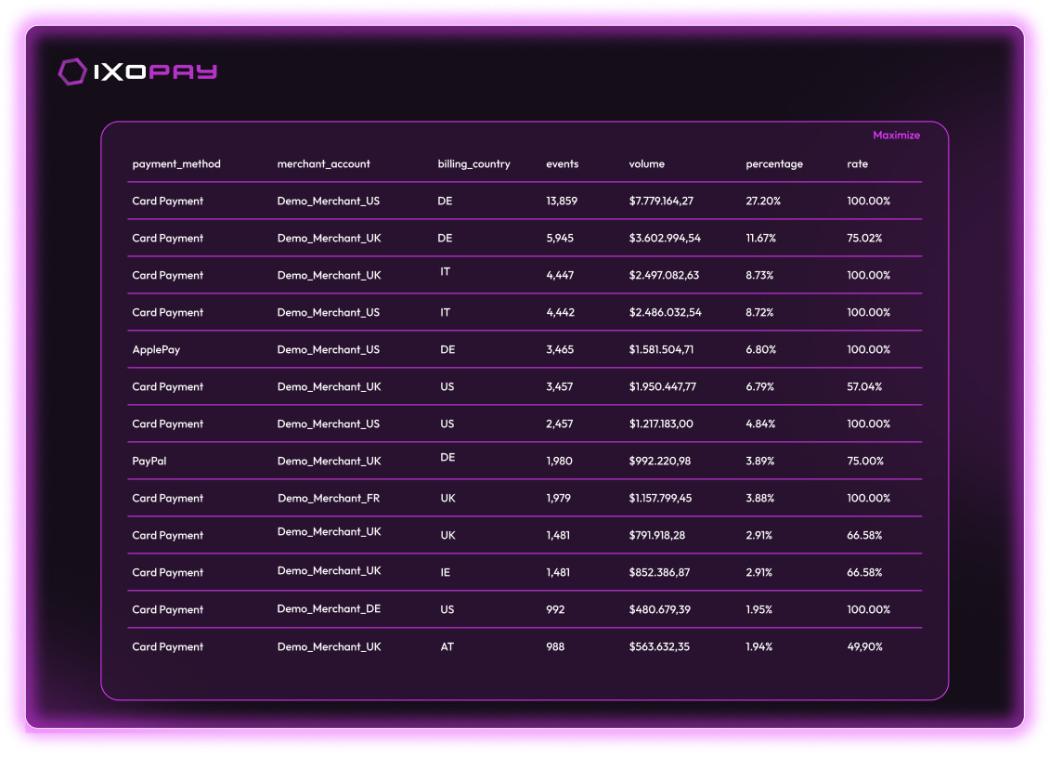Click the PayPal payment method cell
This screenshot has height=769, width=1050.
click(x=149, y=461)
